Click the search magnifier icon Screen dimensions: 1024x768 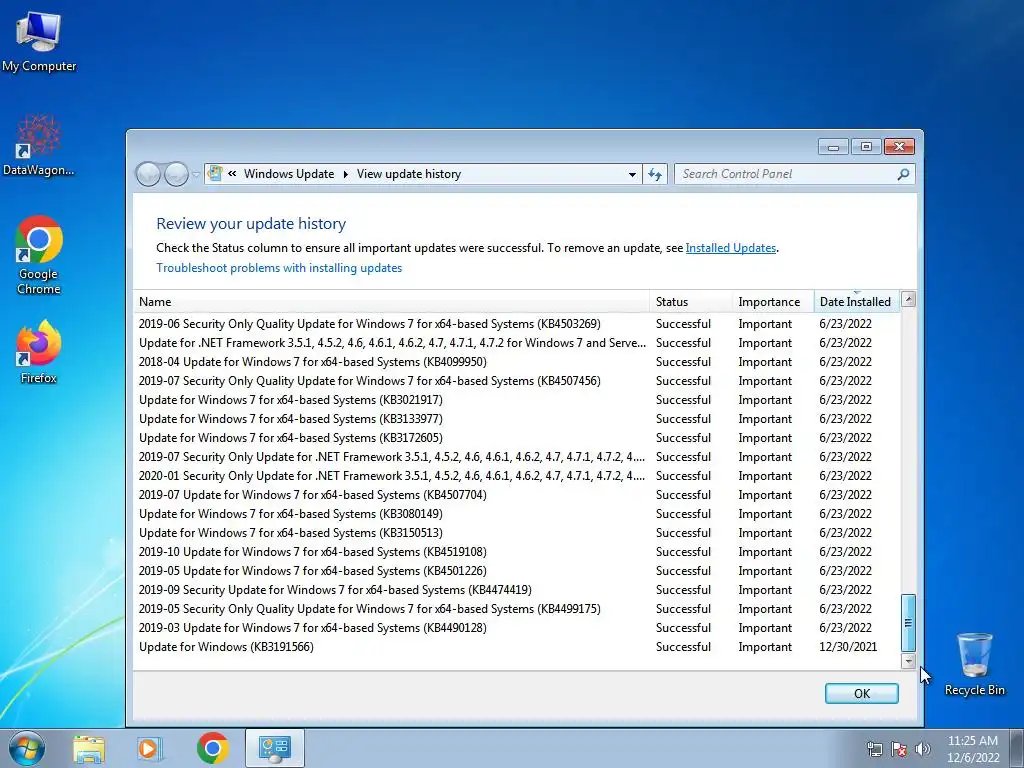(x=903, y=174)
